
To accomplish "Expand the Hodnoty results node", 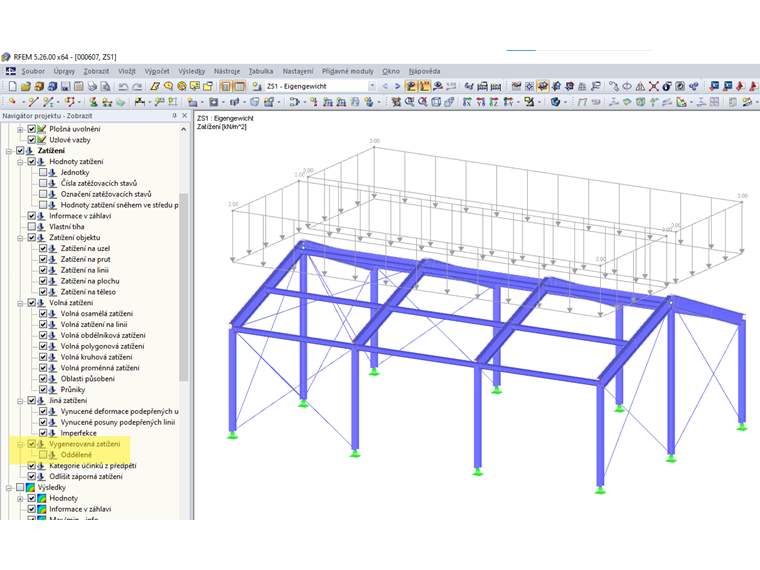I will click(20, 498).
